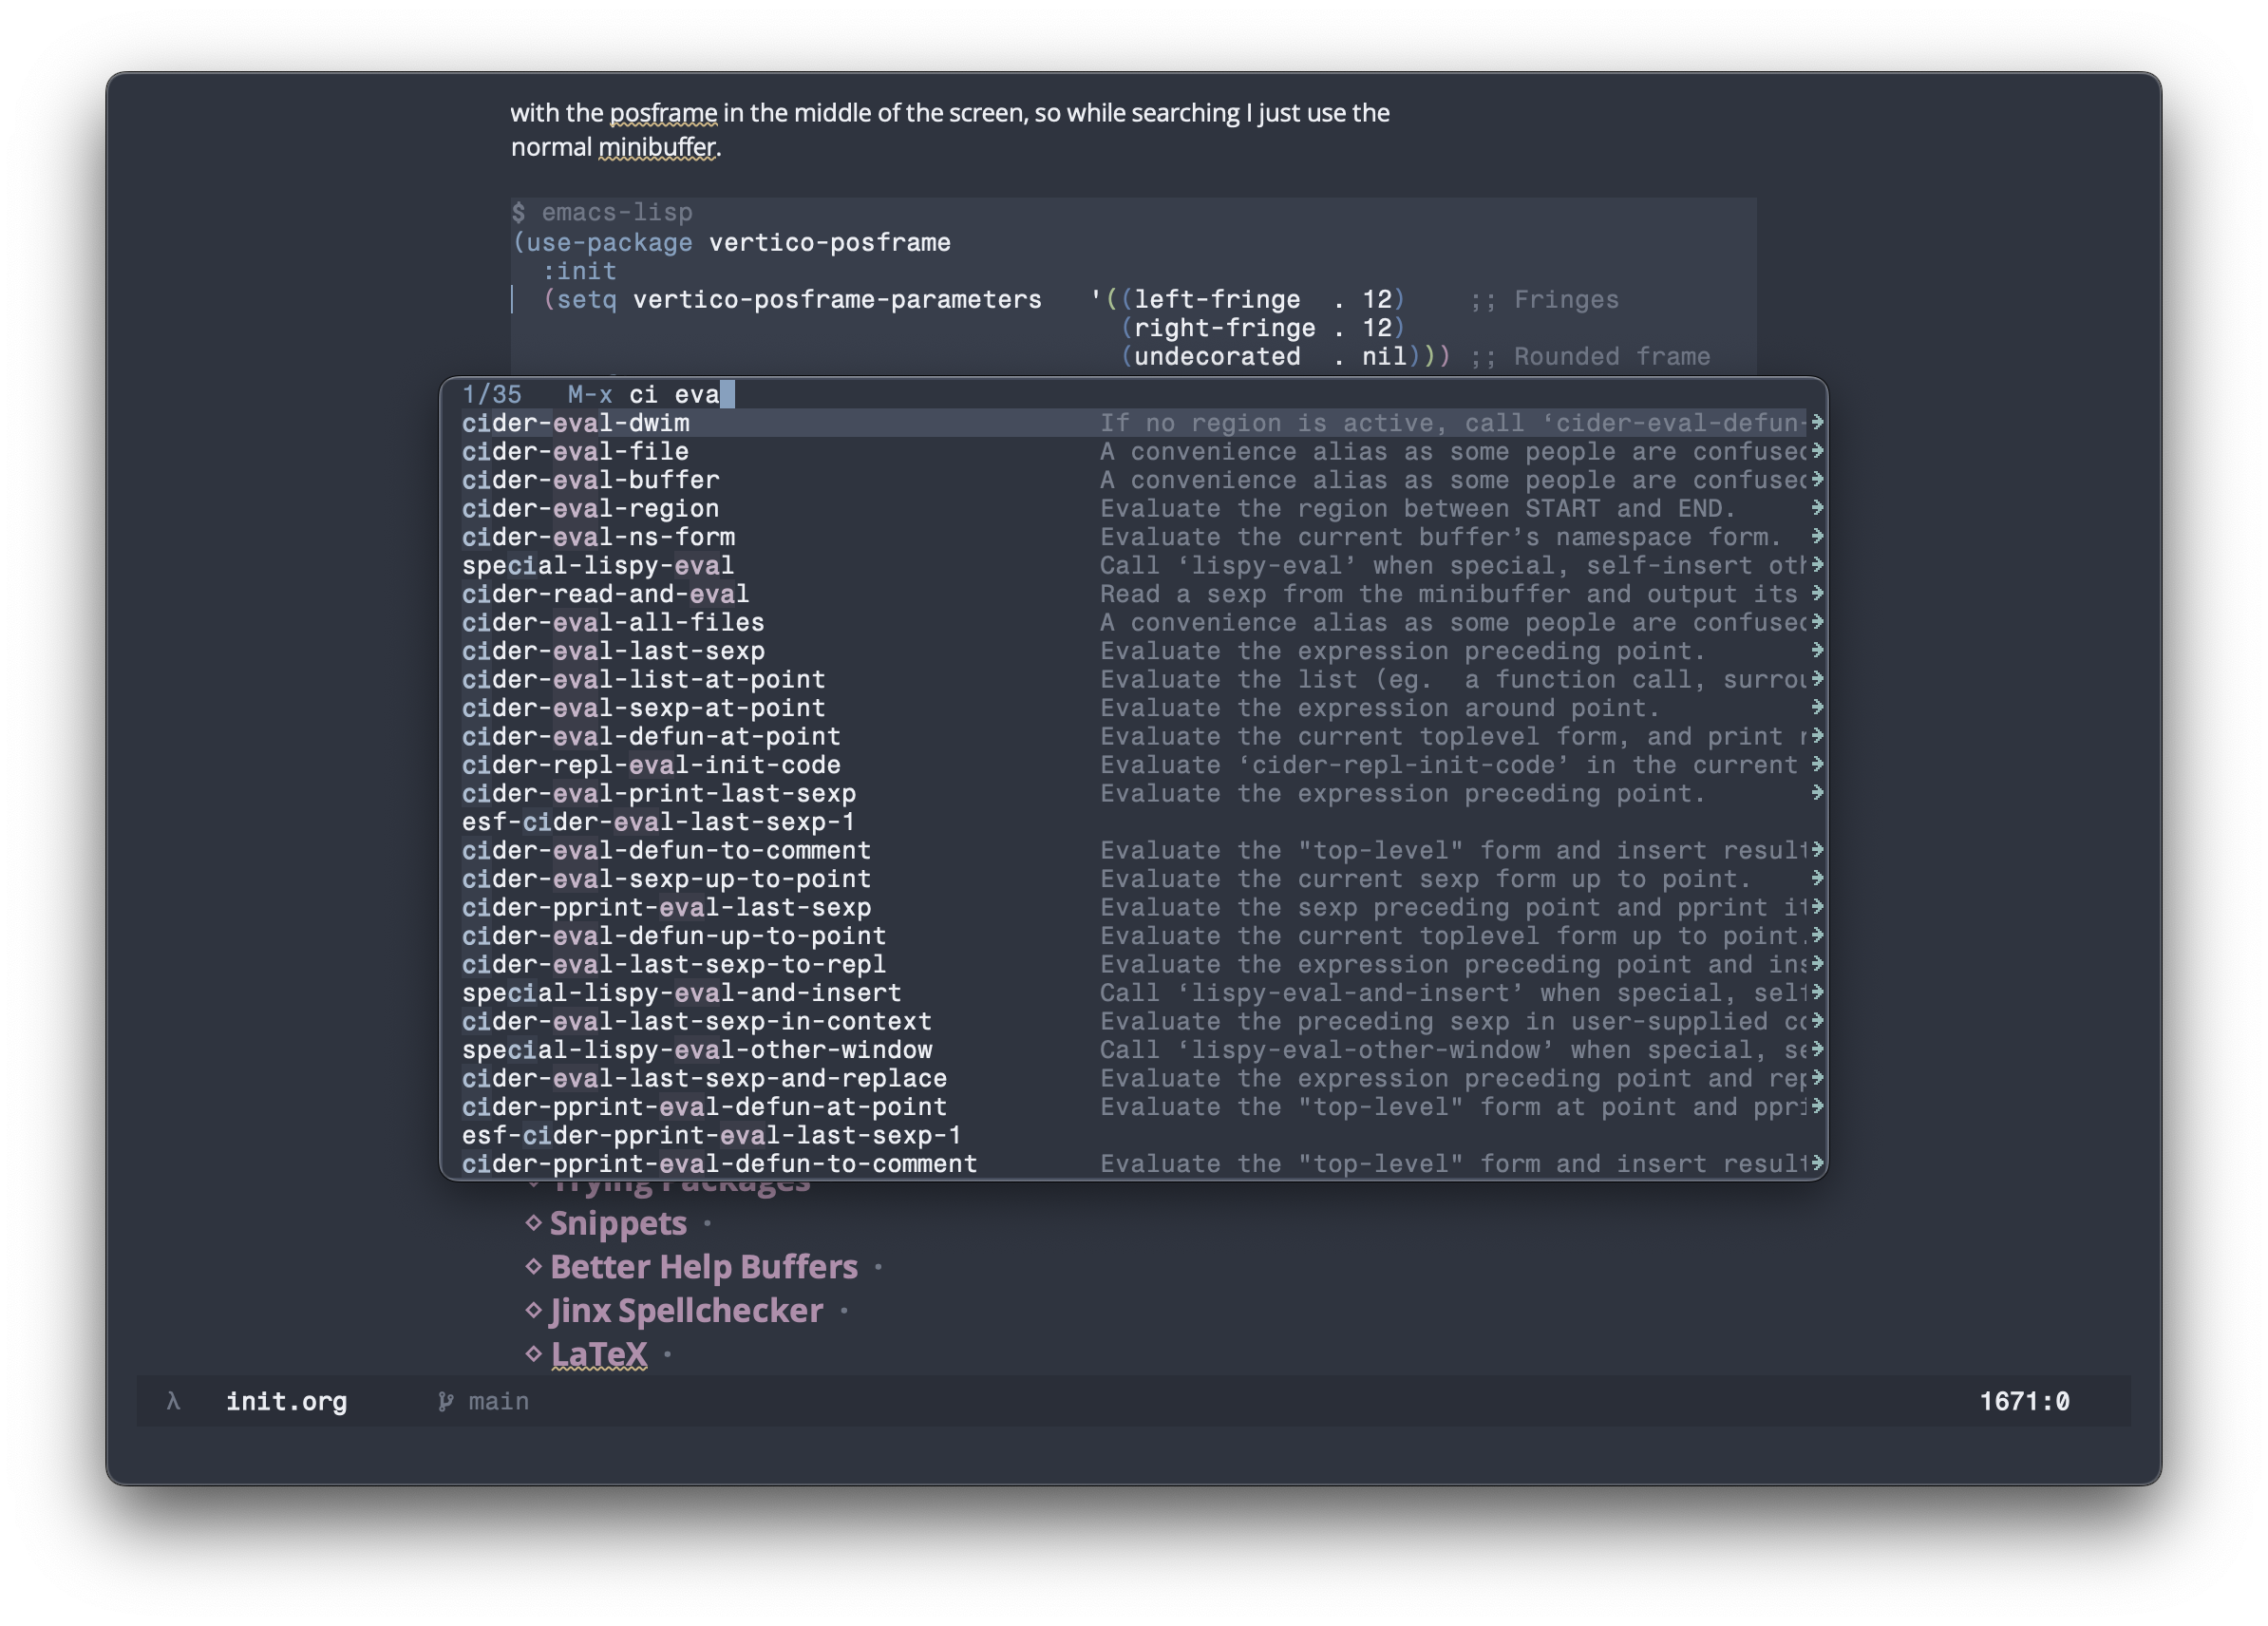Open the LaTeX heading
The width and height of the screenshot is (2268, 1626).
[x=599, y=1354]
